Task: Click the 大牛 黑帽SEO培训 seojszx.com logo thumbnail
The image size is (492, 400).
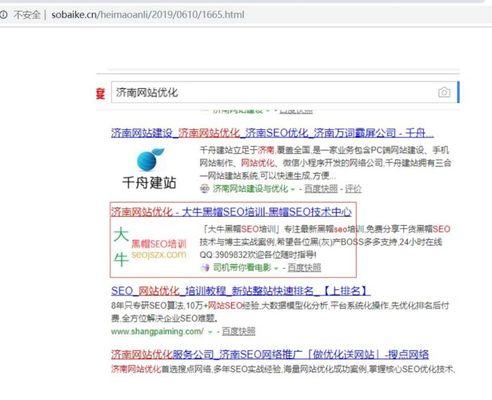Action: (150, 247)
